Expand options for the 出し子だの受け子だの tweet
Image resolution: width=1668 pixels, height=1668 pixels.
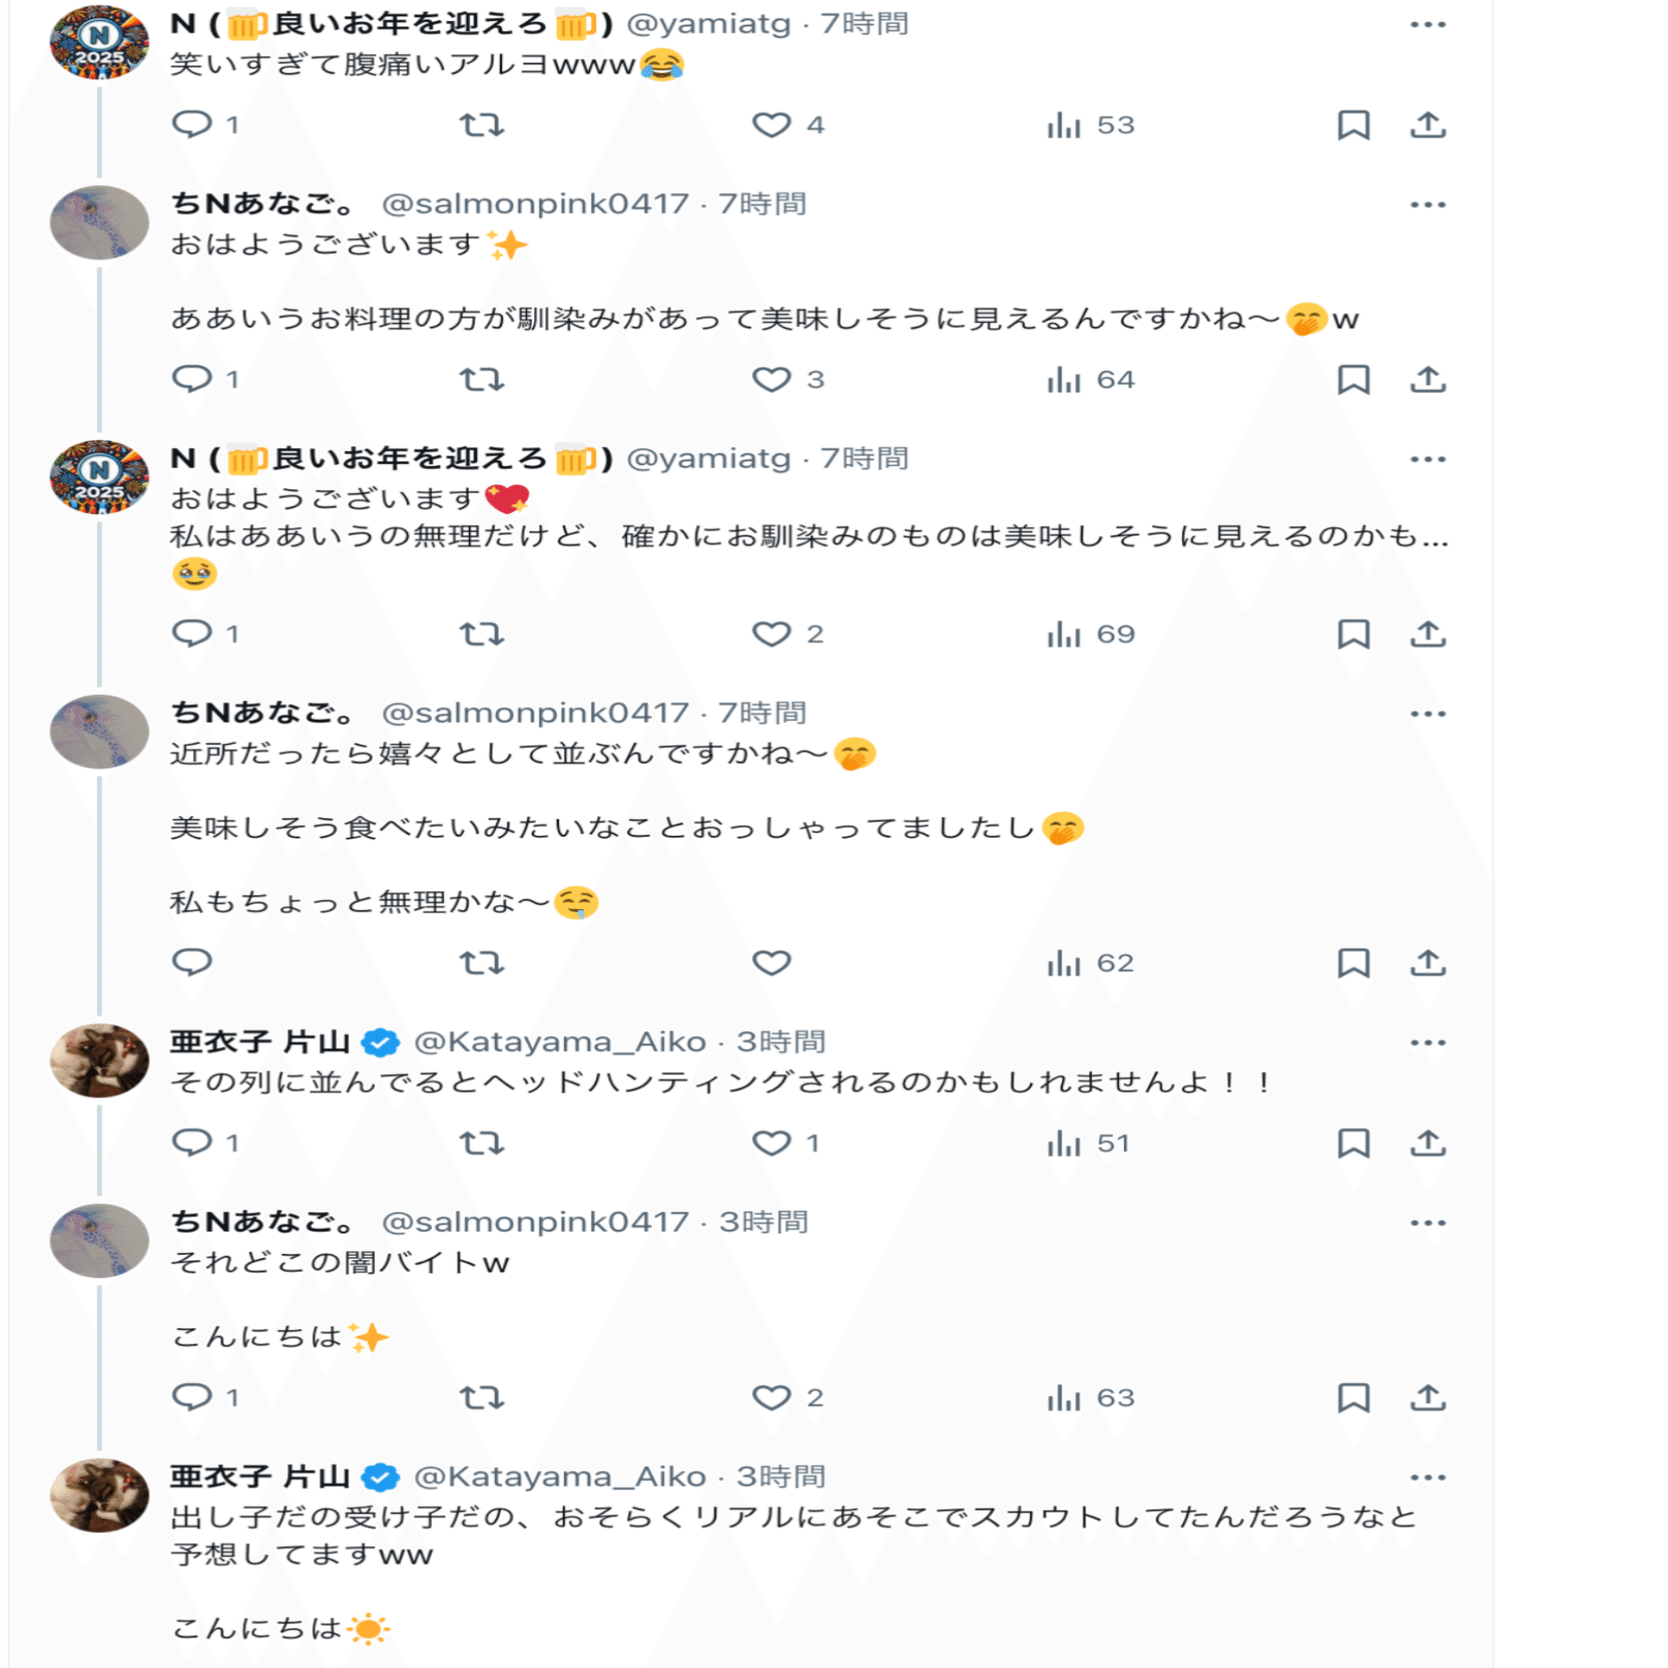click(1428, 1477)
